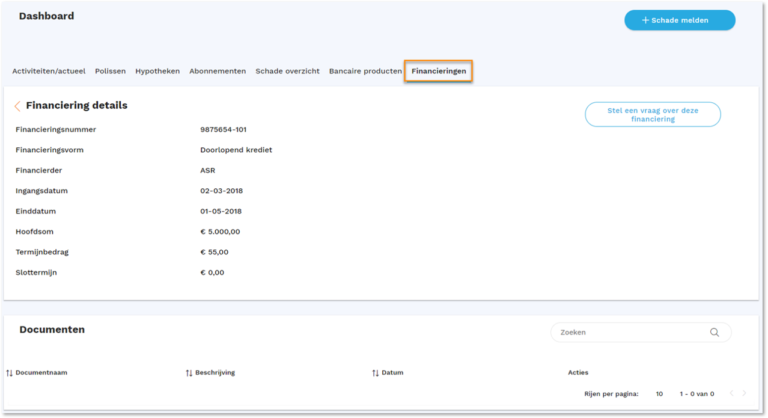Click the Ingangsdatum label
Screen dimensions: 768x418
(x=42, y=191)
